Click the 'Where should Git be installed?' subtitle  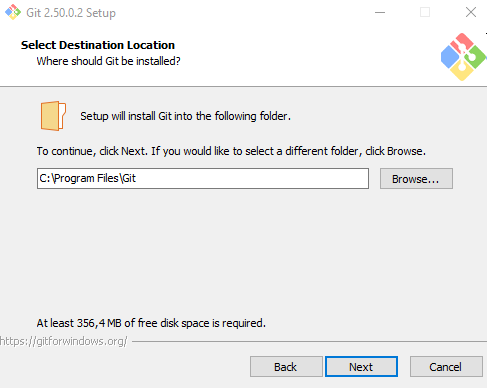click(x=108, y=61)
